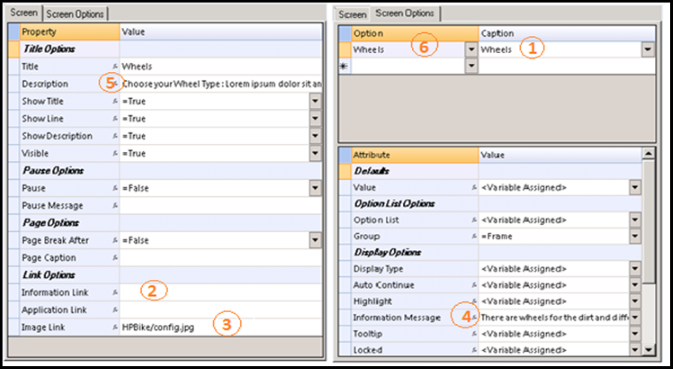Viewport: 673px width, 369px height.
Task: Click the formula icon beside Auto Continue
Action: pyautogui.click(x=474, y=285)
